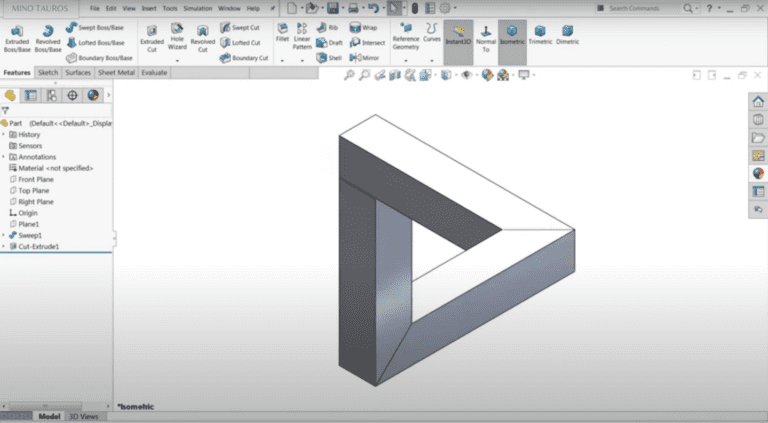Select Front Plane in feature tree
This screenshot has width=768, height=423.
[36, 179]
